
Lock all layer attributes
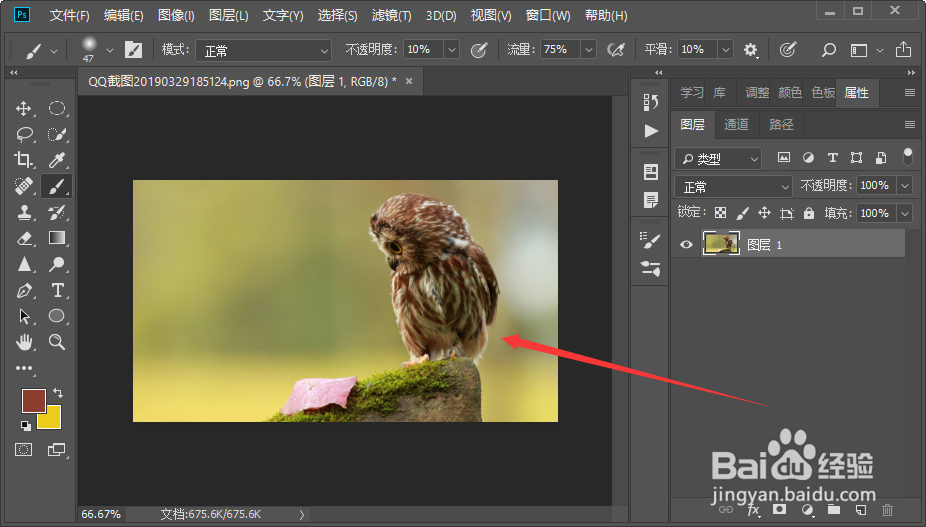tap(809, 213)
